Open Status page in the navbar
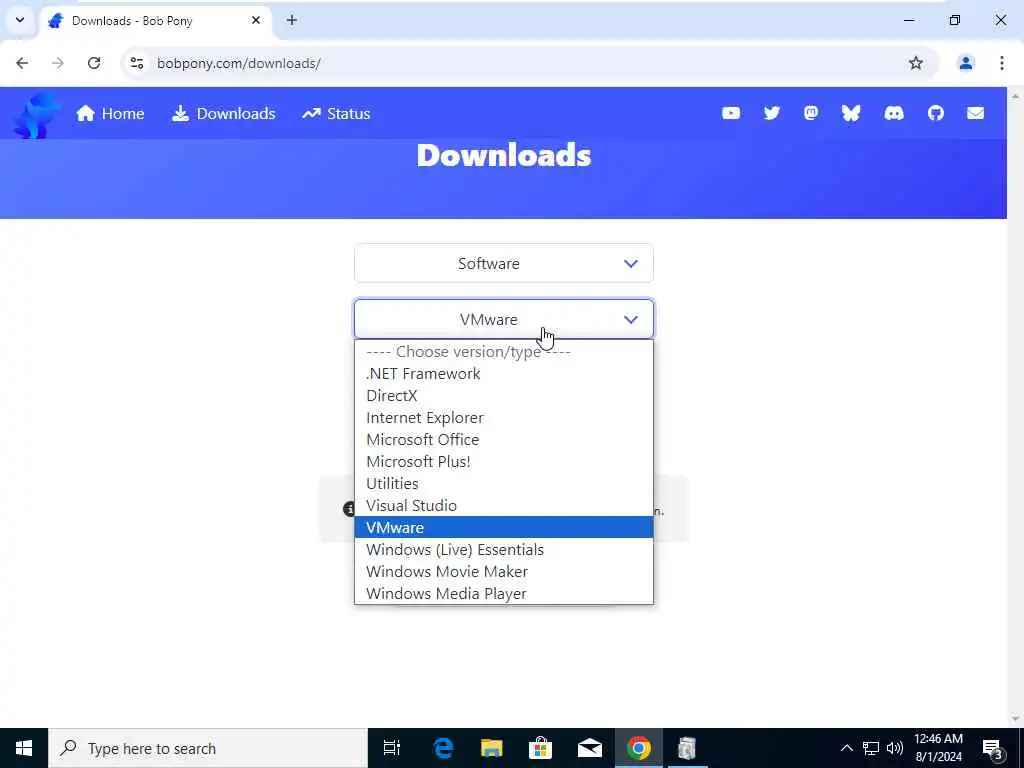This screenshot has width=1024, height=768. click(x=336, y=114)
